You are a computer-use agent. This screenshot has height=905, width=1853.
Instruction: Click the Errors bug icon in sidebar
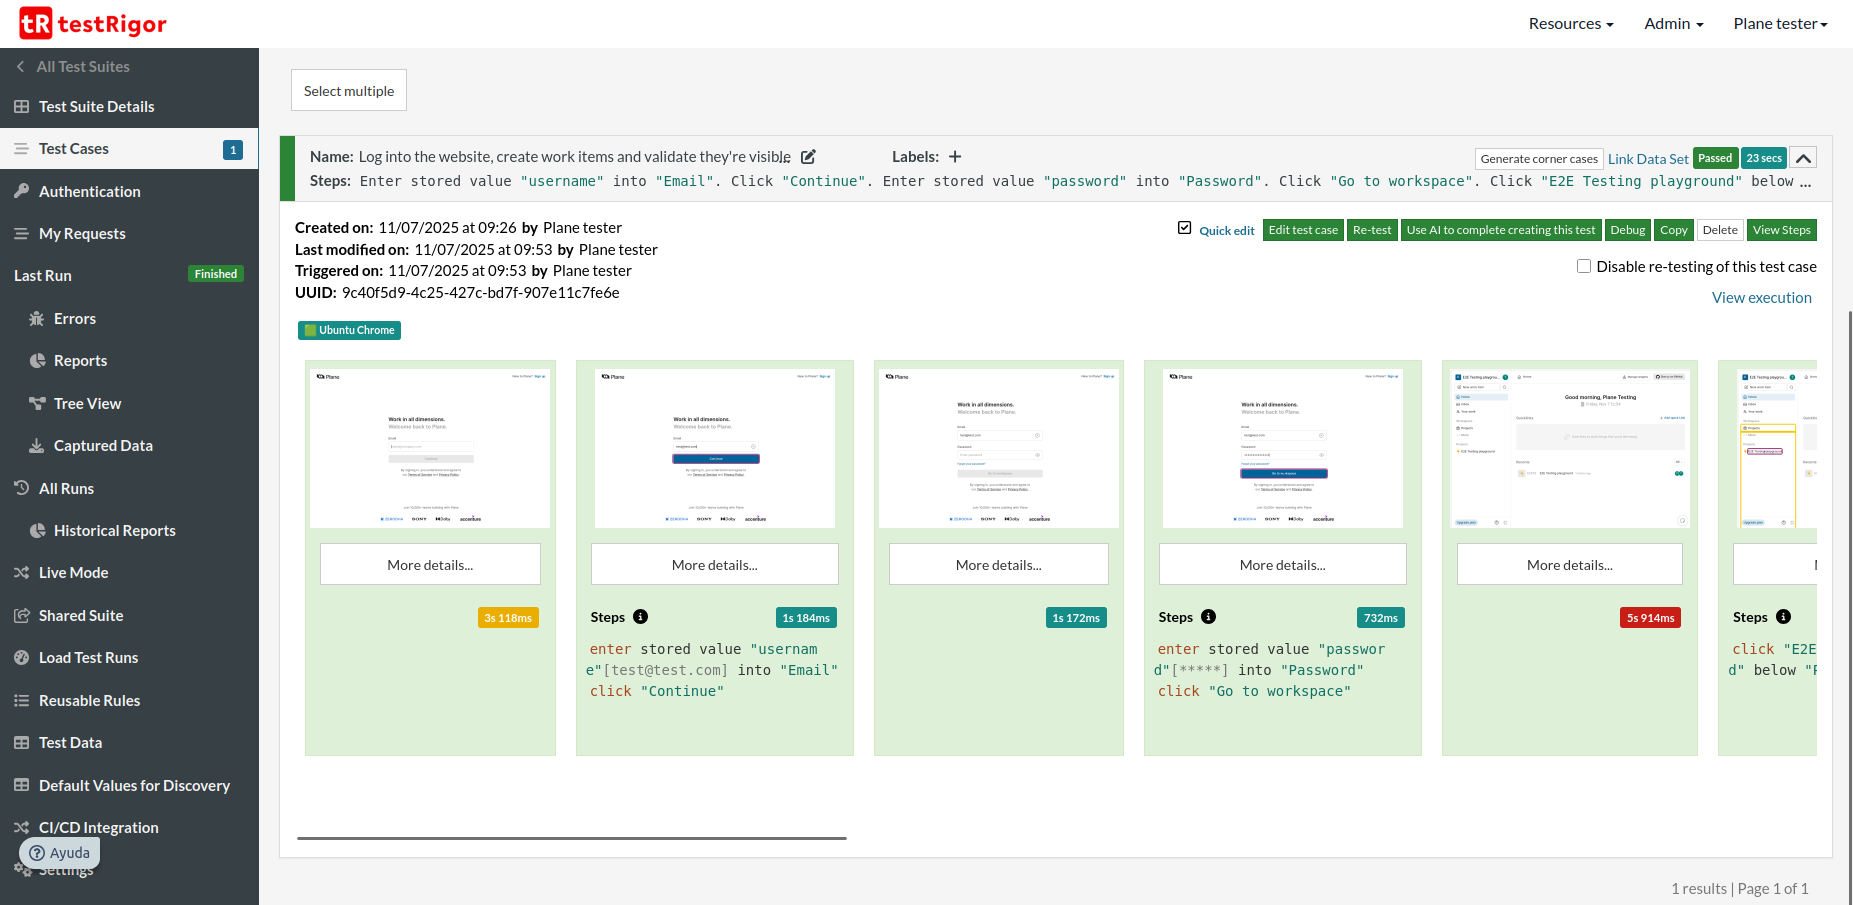37,319
